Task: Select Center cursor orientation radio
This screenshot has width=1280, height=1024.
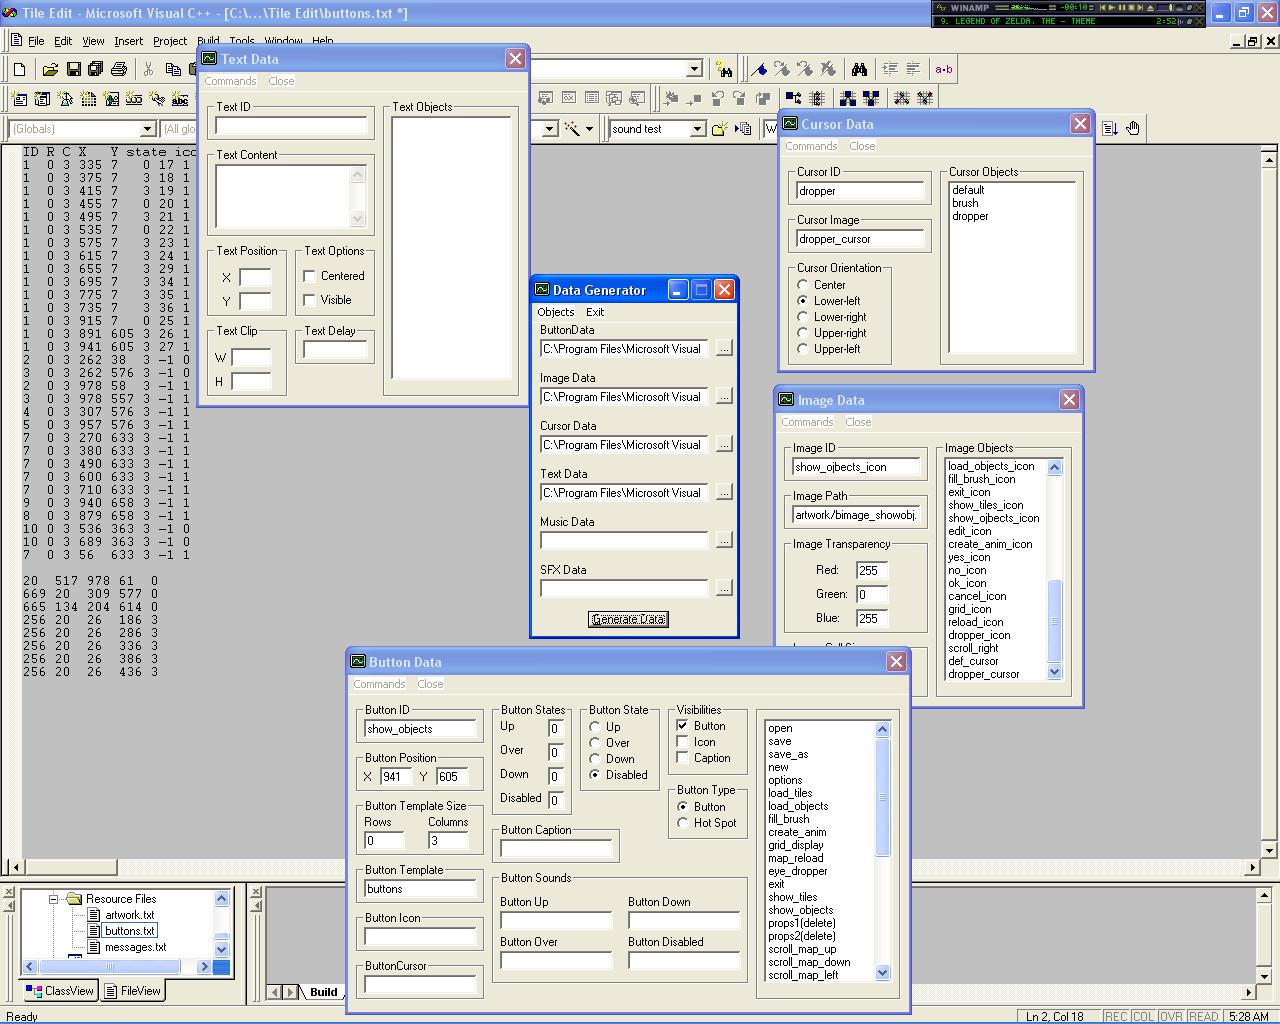Action: (x=803, y=285)
